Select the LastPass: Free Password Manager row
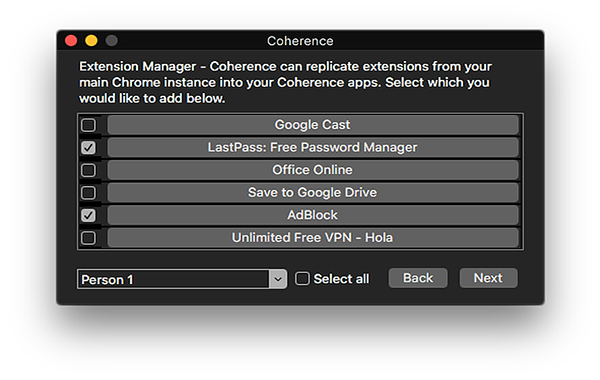The image size is (600, 380). point(313,147)
